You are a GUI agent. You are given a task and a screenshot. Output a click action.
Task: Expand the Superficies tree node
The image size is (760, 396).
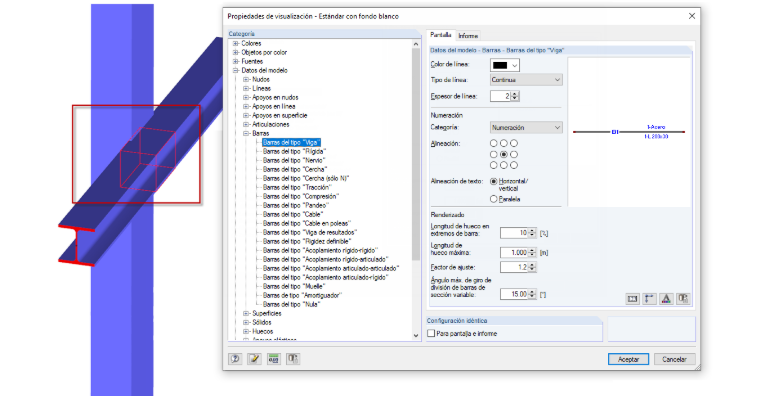coord(246,314)
